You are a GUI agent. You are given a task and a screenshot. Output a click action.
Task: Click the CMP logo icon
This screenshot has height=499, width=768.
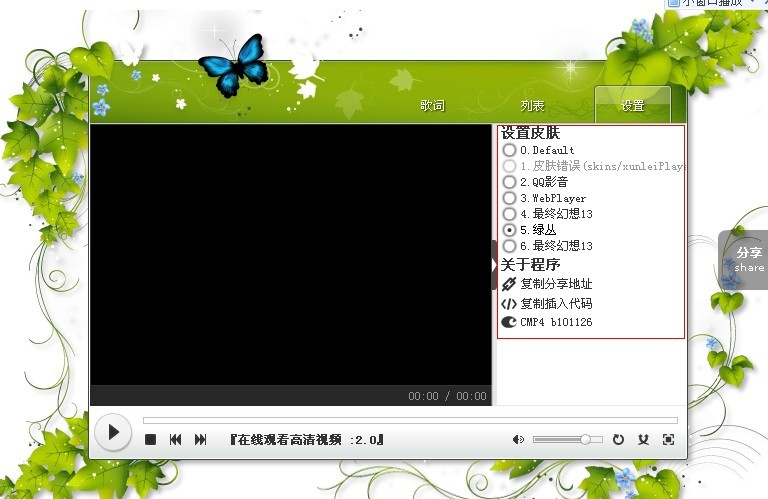[x=509, y=322]
